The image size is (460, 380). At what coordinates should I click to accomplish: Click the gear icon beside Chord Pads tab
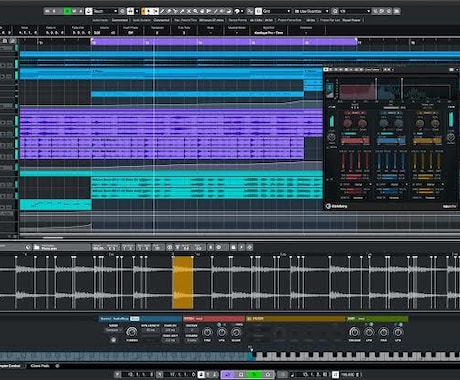tap(57, 366)
